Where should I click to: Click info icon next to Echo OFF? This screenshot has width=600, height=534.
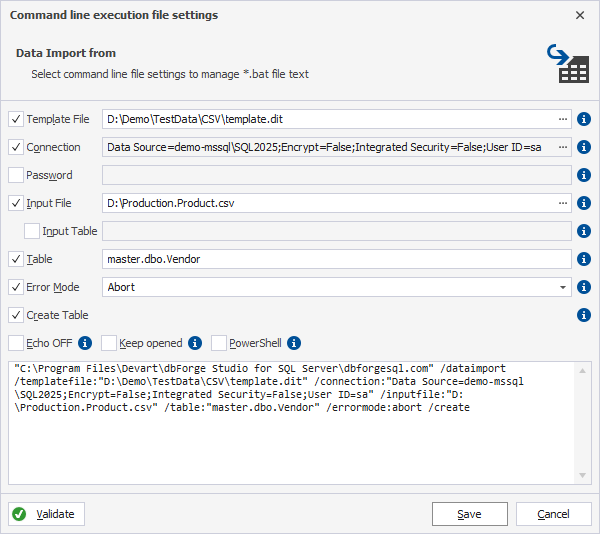point(85,343)
